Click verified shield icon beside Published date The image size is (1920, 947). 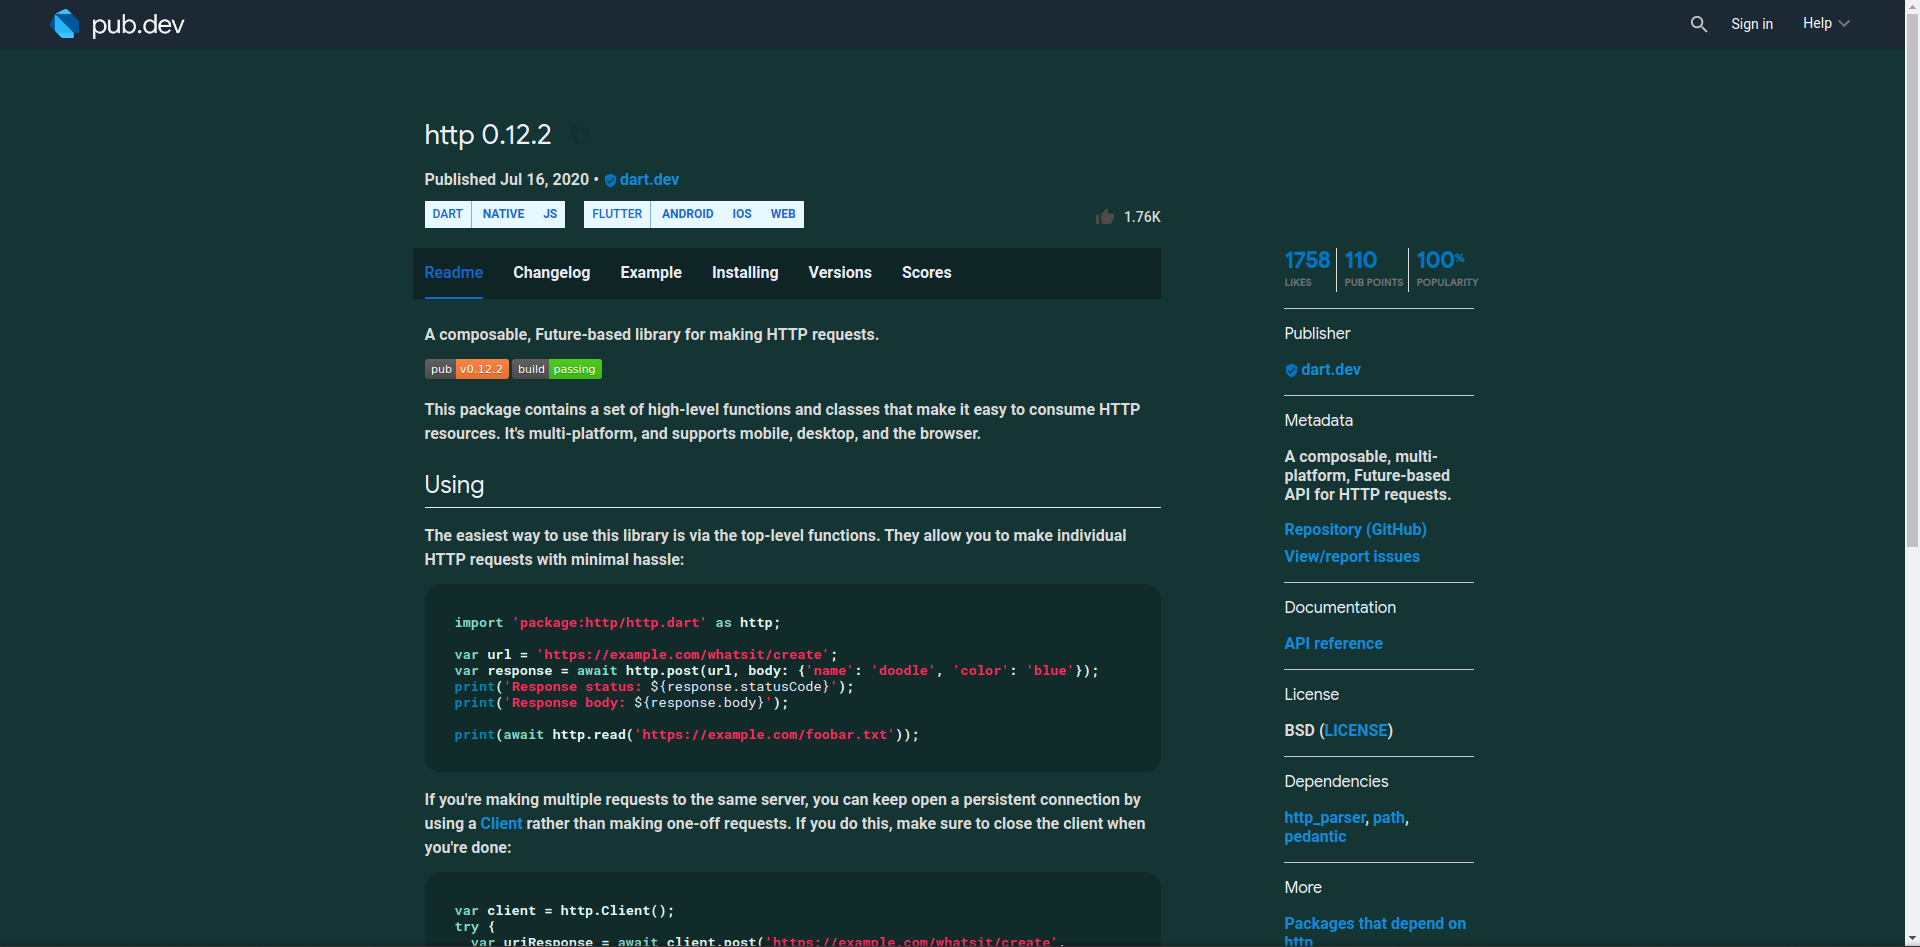[610, 180]
